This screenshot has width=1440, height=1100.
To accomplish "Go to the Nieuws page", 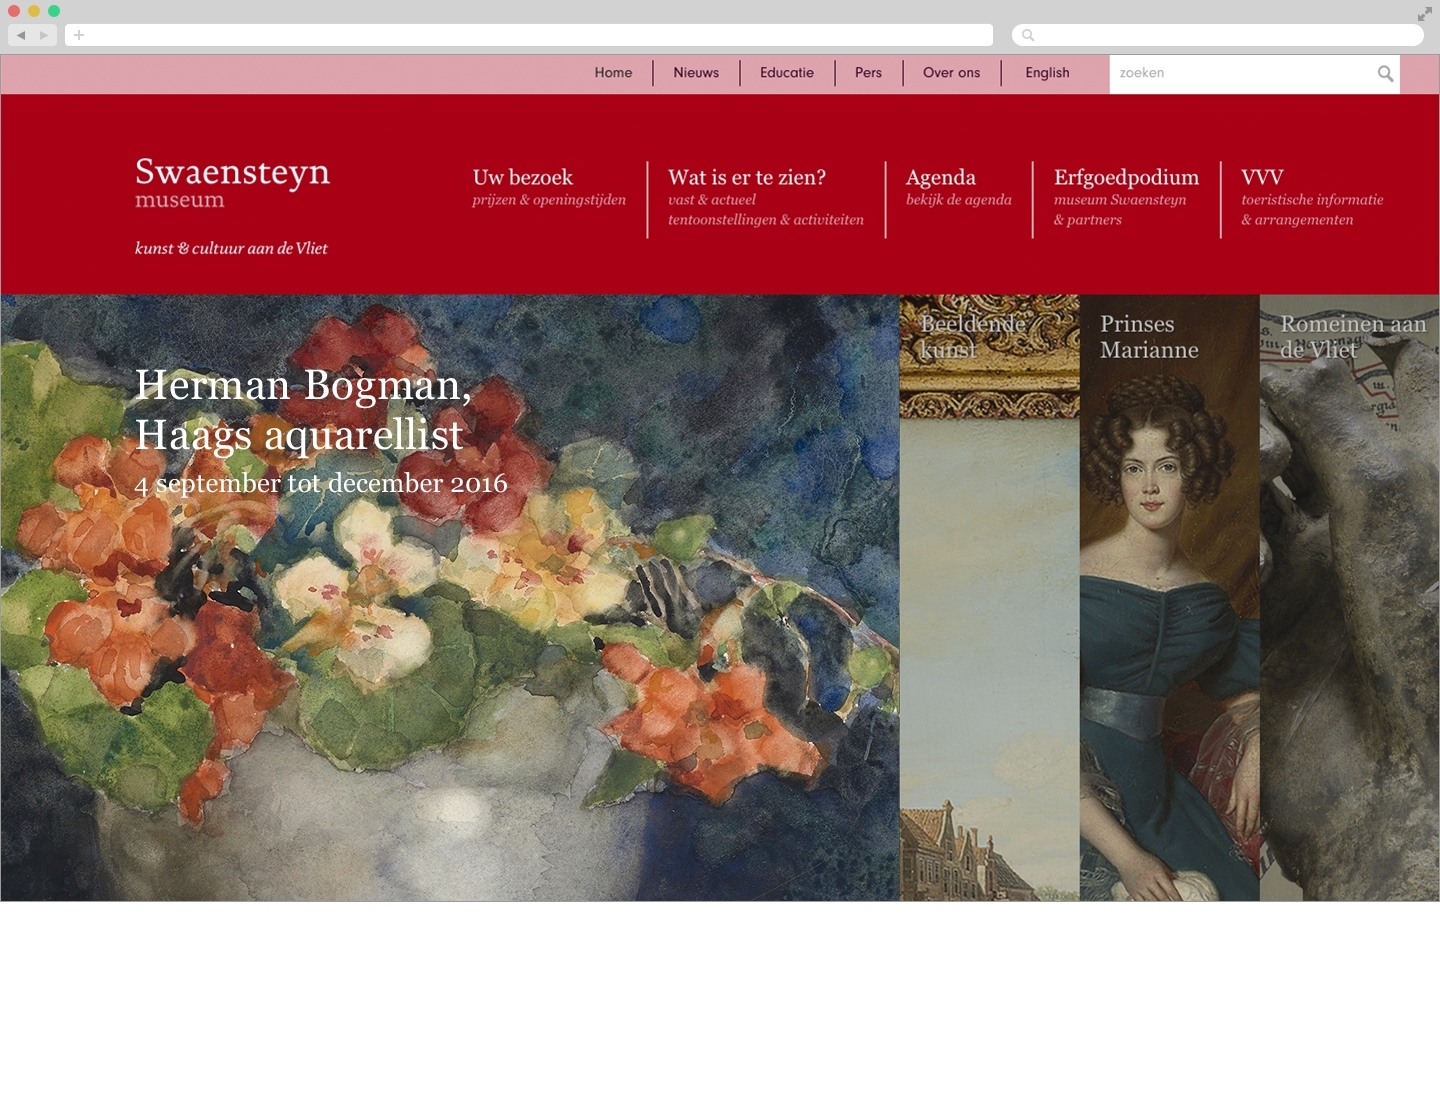I will coord(696,73).
